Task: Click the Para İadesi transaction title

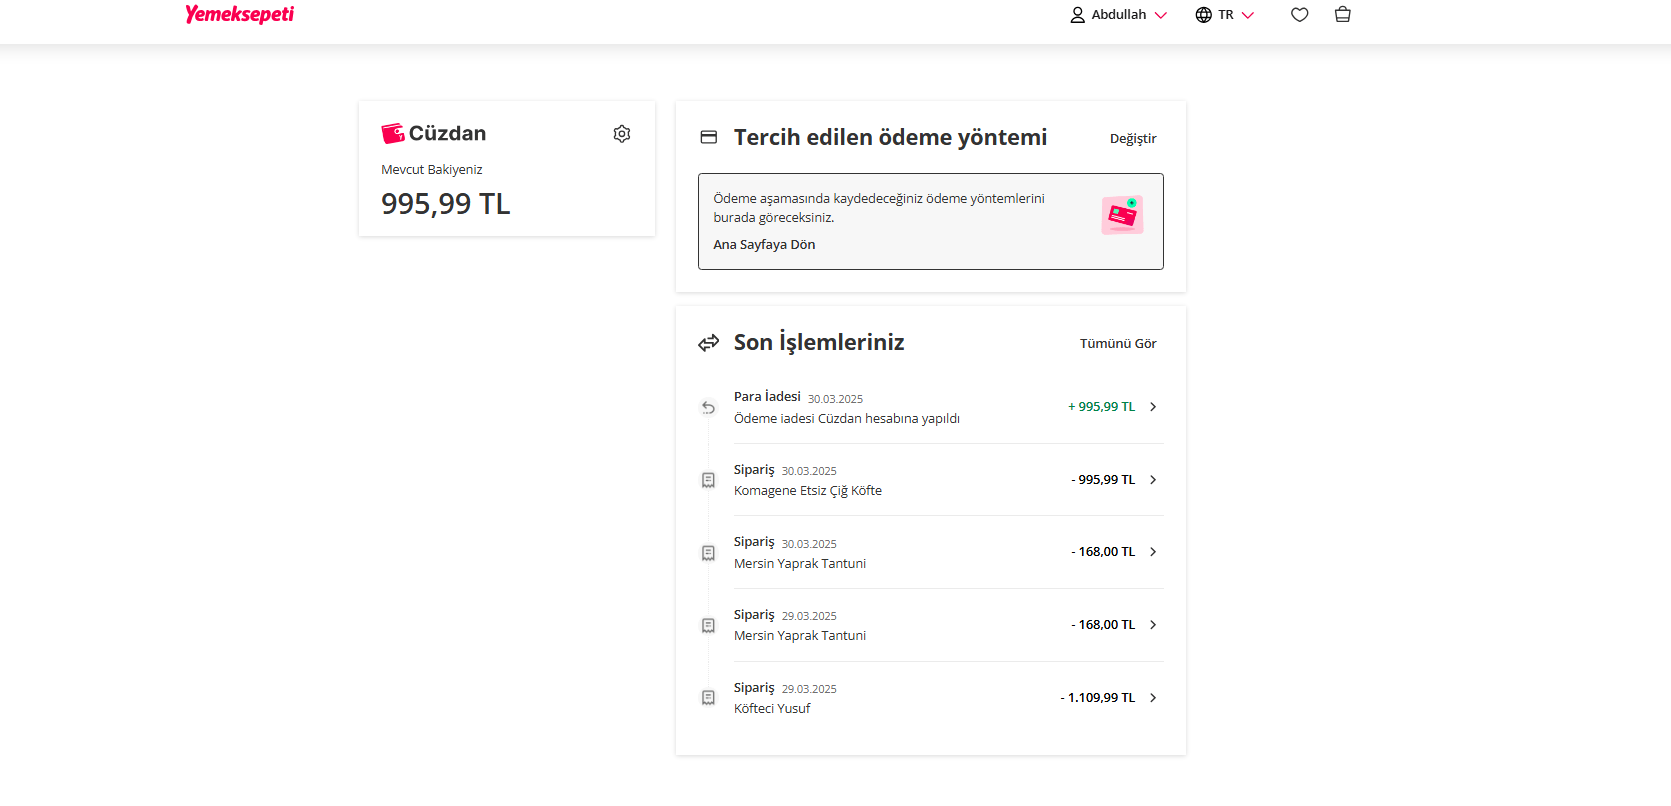Action: pos(767,397)
